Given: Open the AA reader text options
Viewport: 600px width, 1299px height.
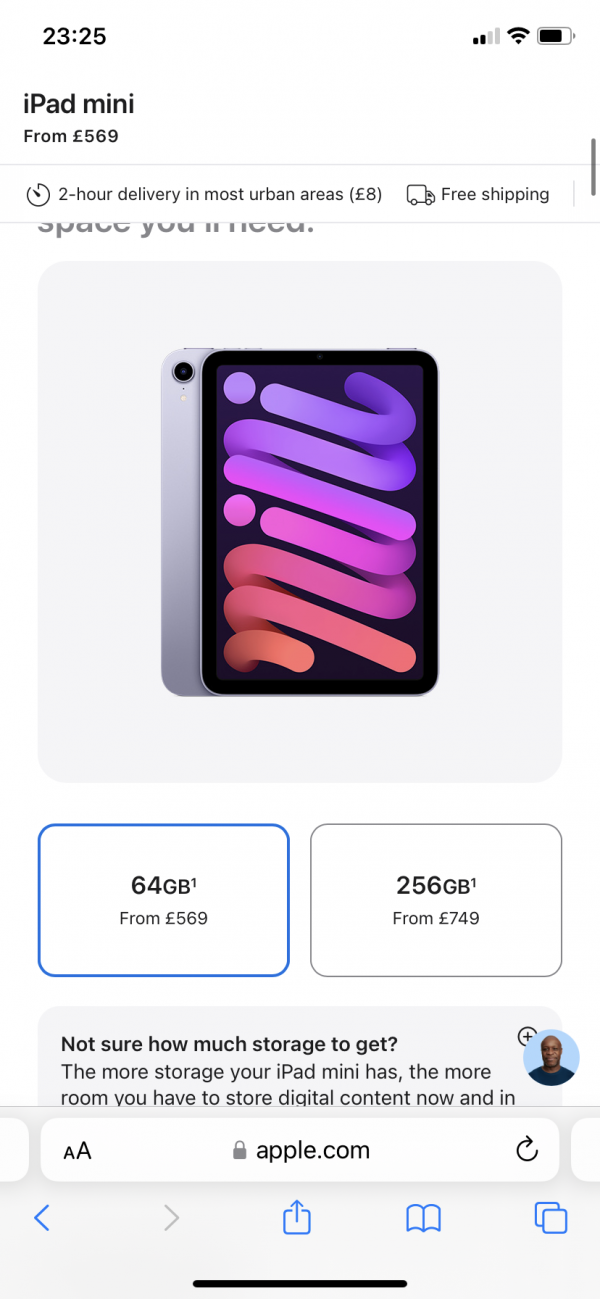Looking at the screenshot, I should point(77,1151).
